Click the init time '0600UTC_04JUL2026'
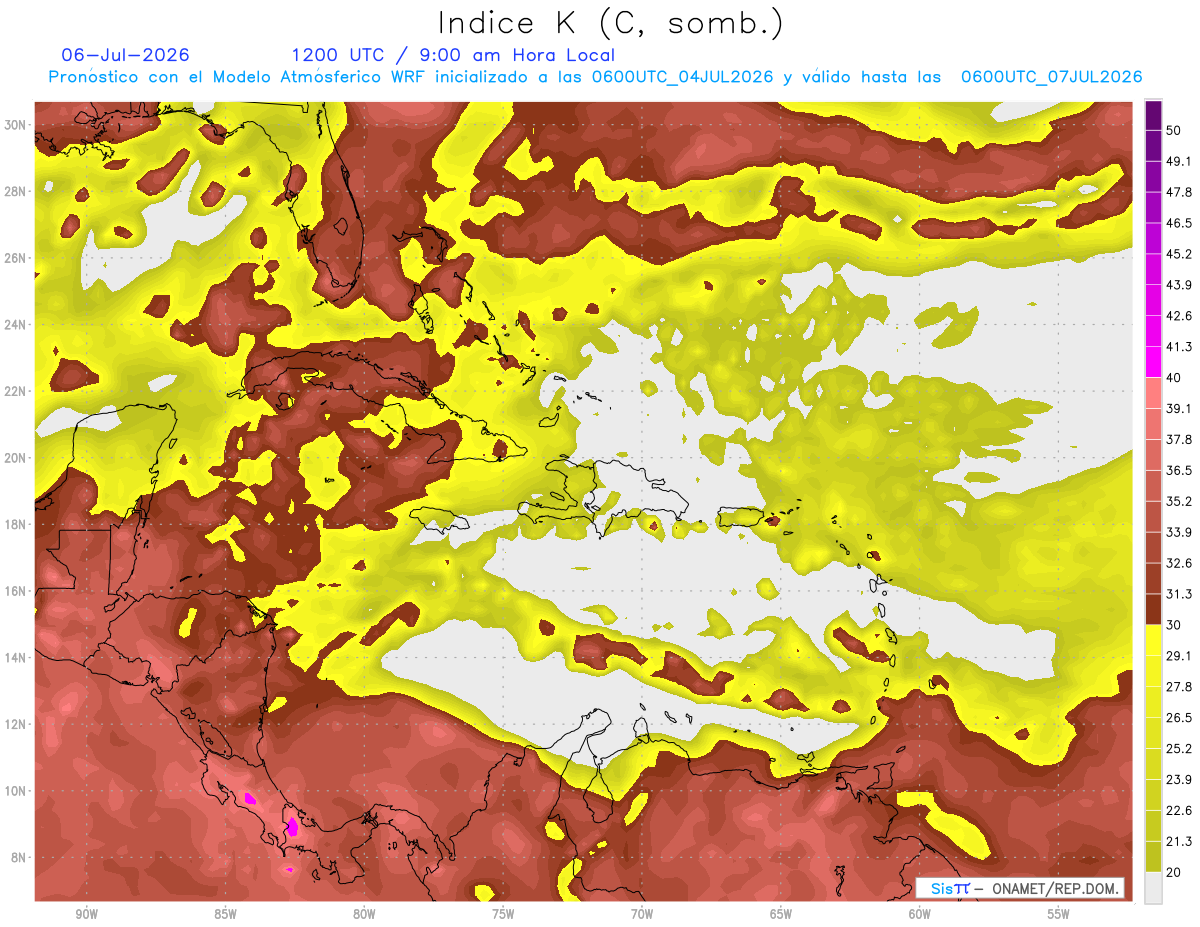Screen dimensions: 1200x927 [682, 77]
